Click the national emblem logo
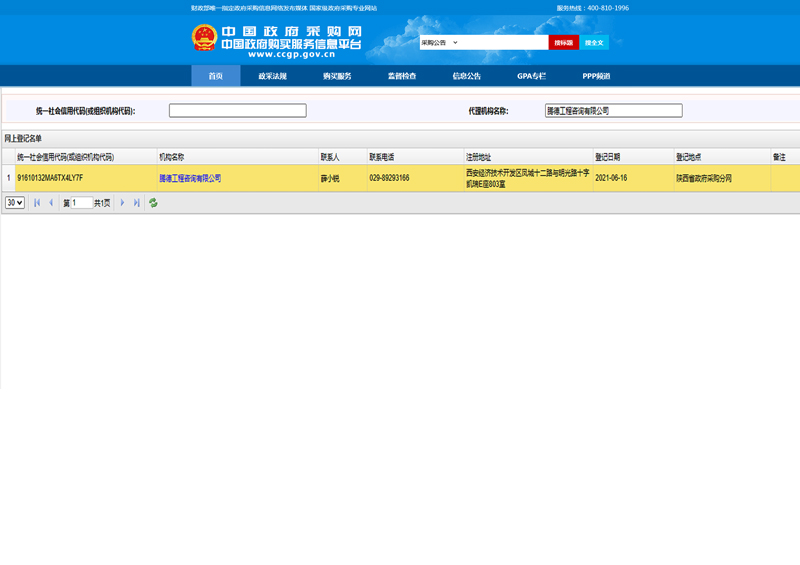The width and height of the screenshot is (800, 565). click(x=204, y=39)
